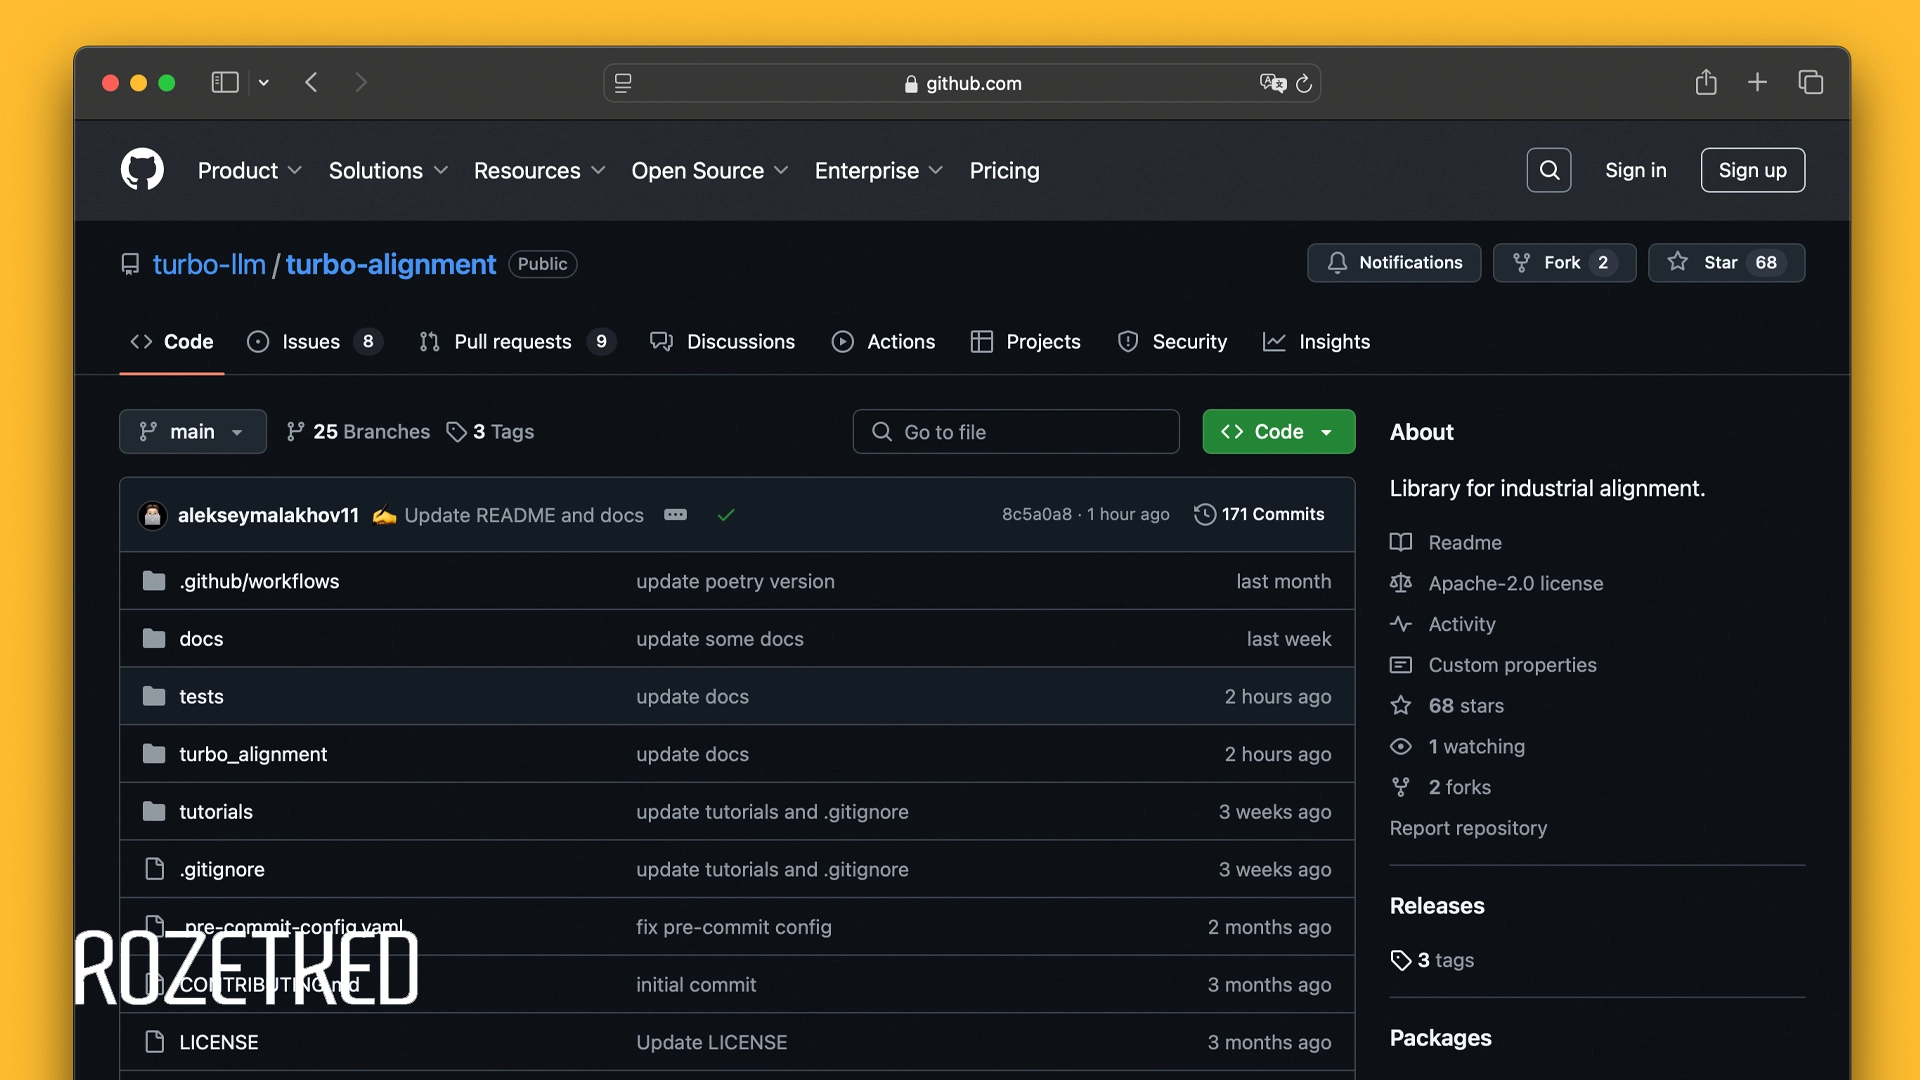This screenshot has width=1920, height=1080.
Task: Click the Go to file search field
Action: click(x=1016, y=432)
